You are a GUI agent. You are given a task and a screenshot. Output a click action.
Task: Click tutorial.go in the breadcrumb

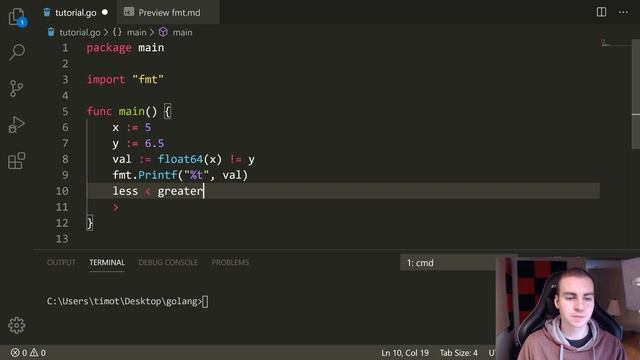pyautogui.click(x=80, y=32)
